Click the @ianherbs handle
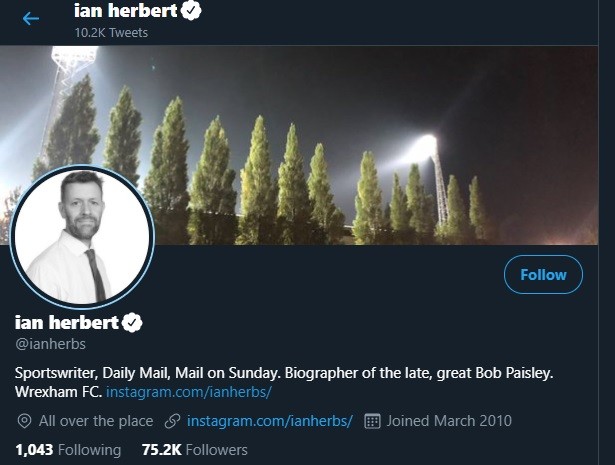The width and height of the screenshot is (615, 465). pyautogui.click(x=51, y=344)
